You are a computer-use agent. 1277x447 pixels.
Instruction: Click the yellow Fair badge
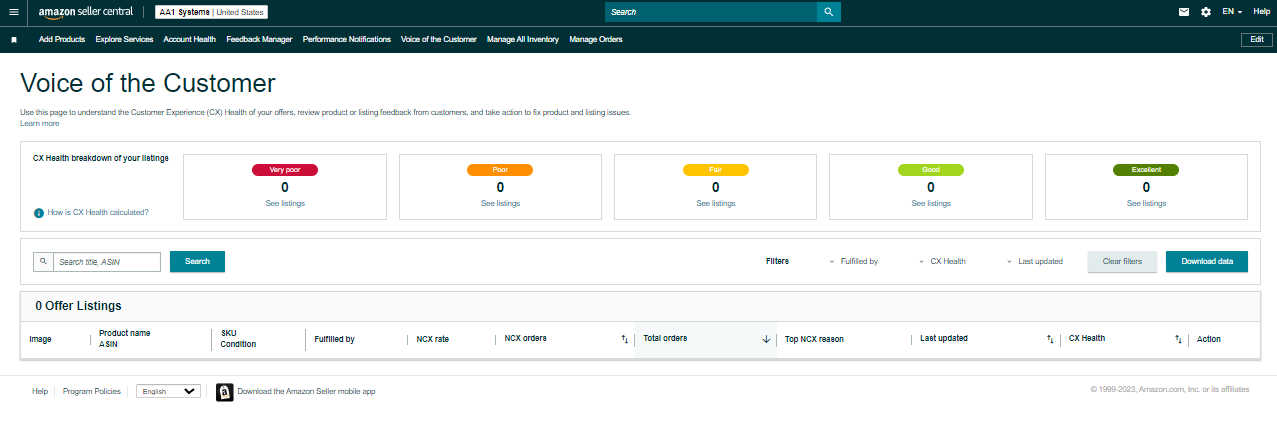tap(715, 170)
